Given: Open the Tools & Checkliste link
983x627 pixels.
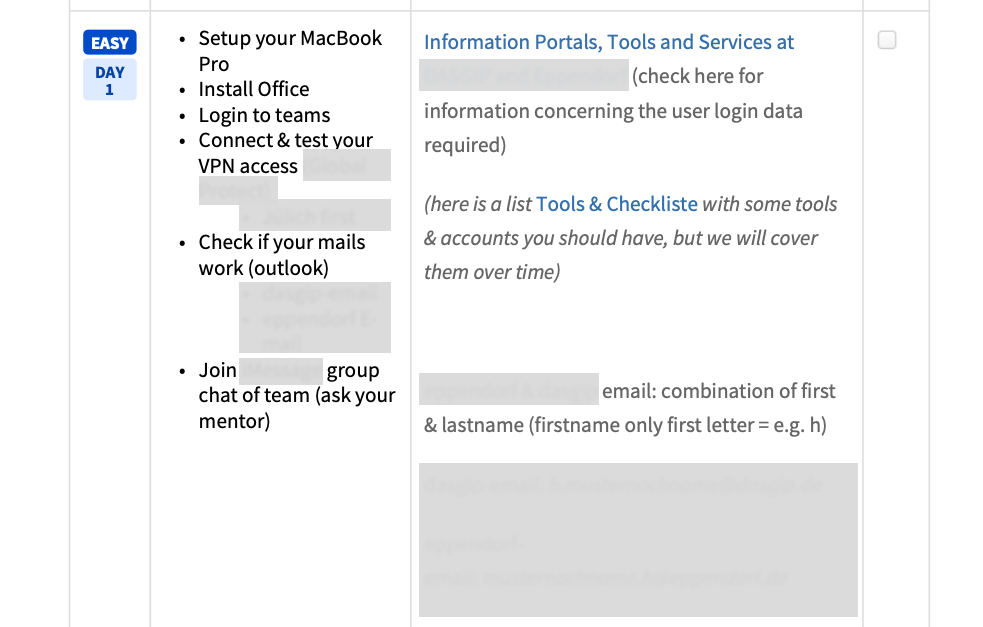Looking at the screenshot, I should point(616,204).
